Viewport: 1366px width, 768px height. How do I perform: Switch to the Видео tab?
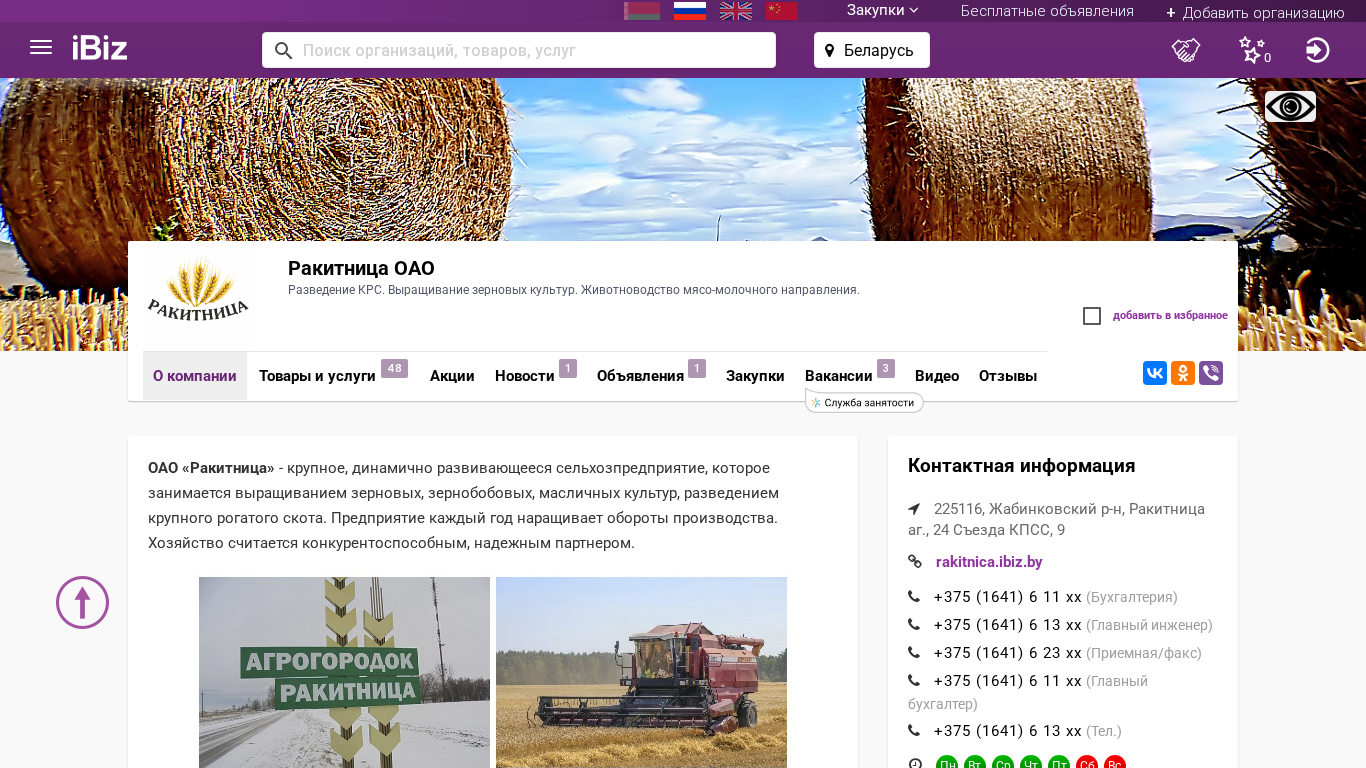coord(937,376)
